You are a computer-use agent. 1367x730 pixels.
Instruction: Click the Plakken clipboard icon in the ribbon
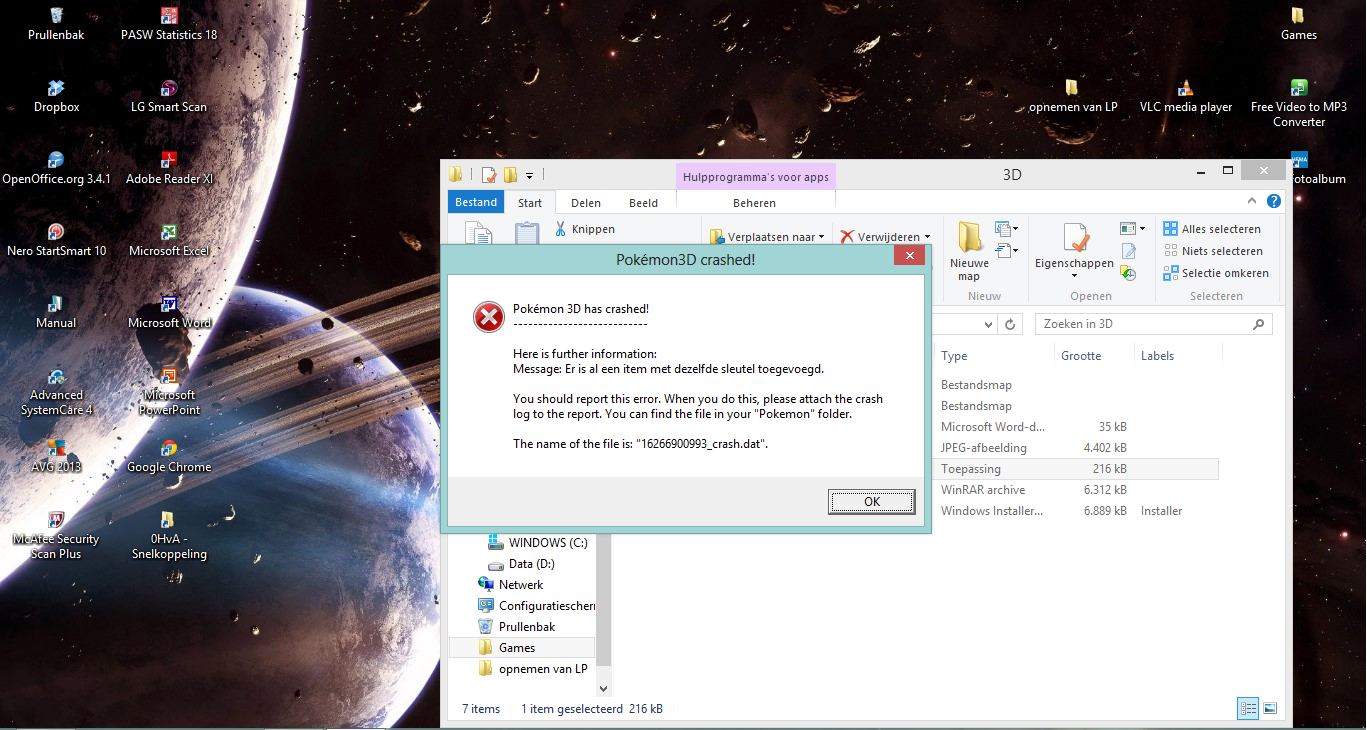[x=527, y=234]
